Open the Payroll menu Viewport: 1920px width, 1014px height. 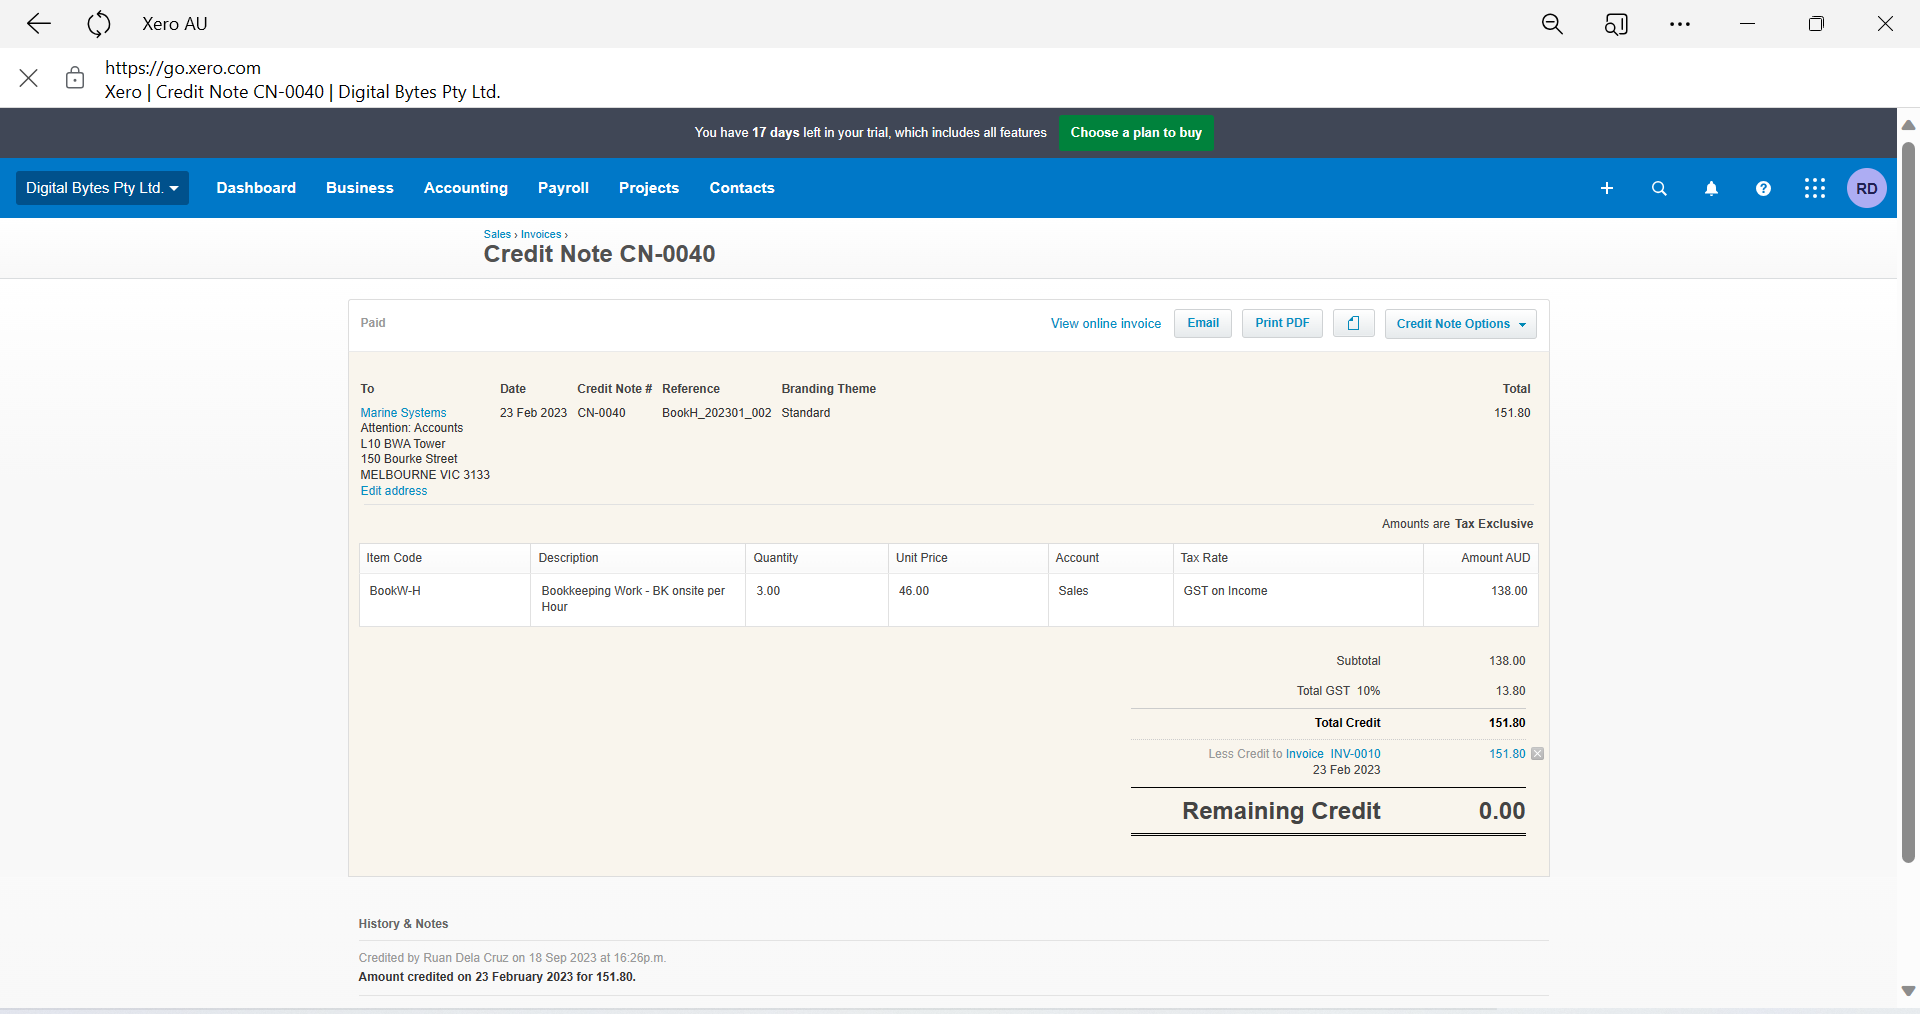click(563, 188)
